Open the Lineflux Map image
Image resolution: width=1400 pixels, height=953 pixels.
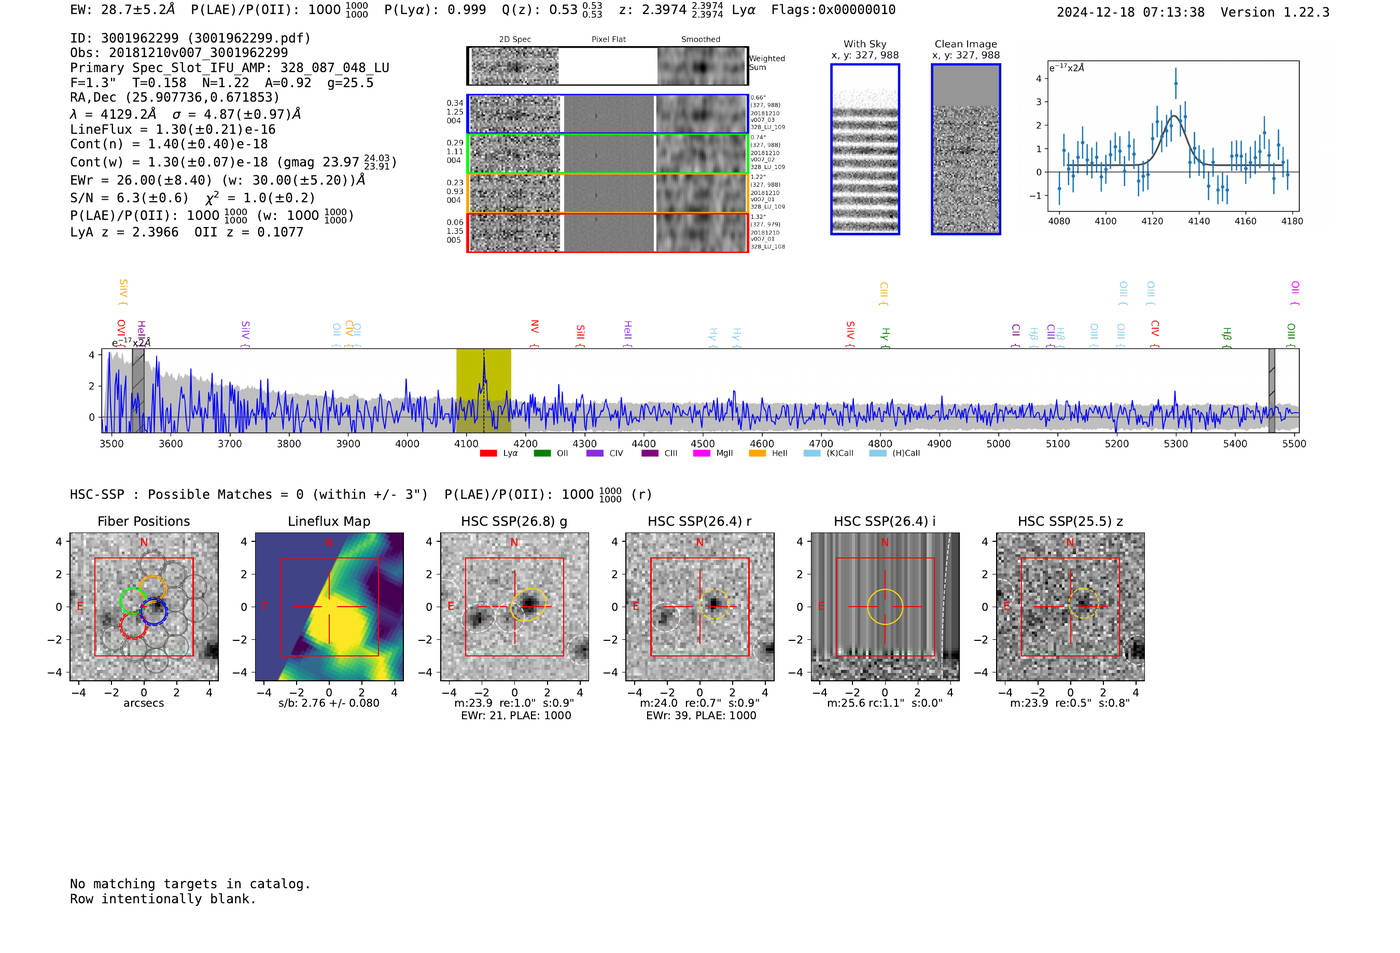pos(329,607)
